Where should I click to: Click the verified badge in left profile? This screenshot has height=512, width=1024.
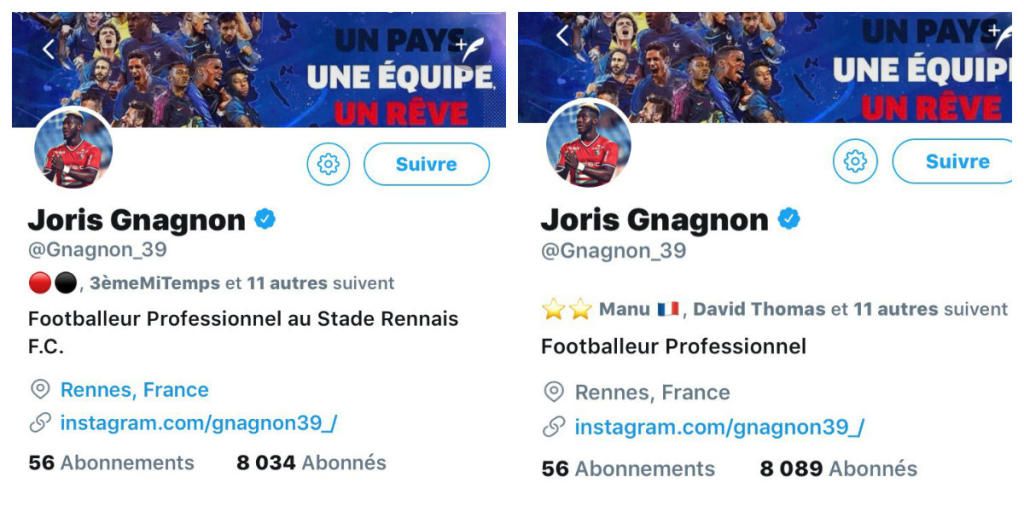265,220
